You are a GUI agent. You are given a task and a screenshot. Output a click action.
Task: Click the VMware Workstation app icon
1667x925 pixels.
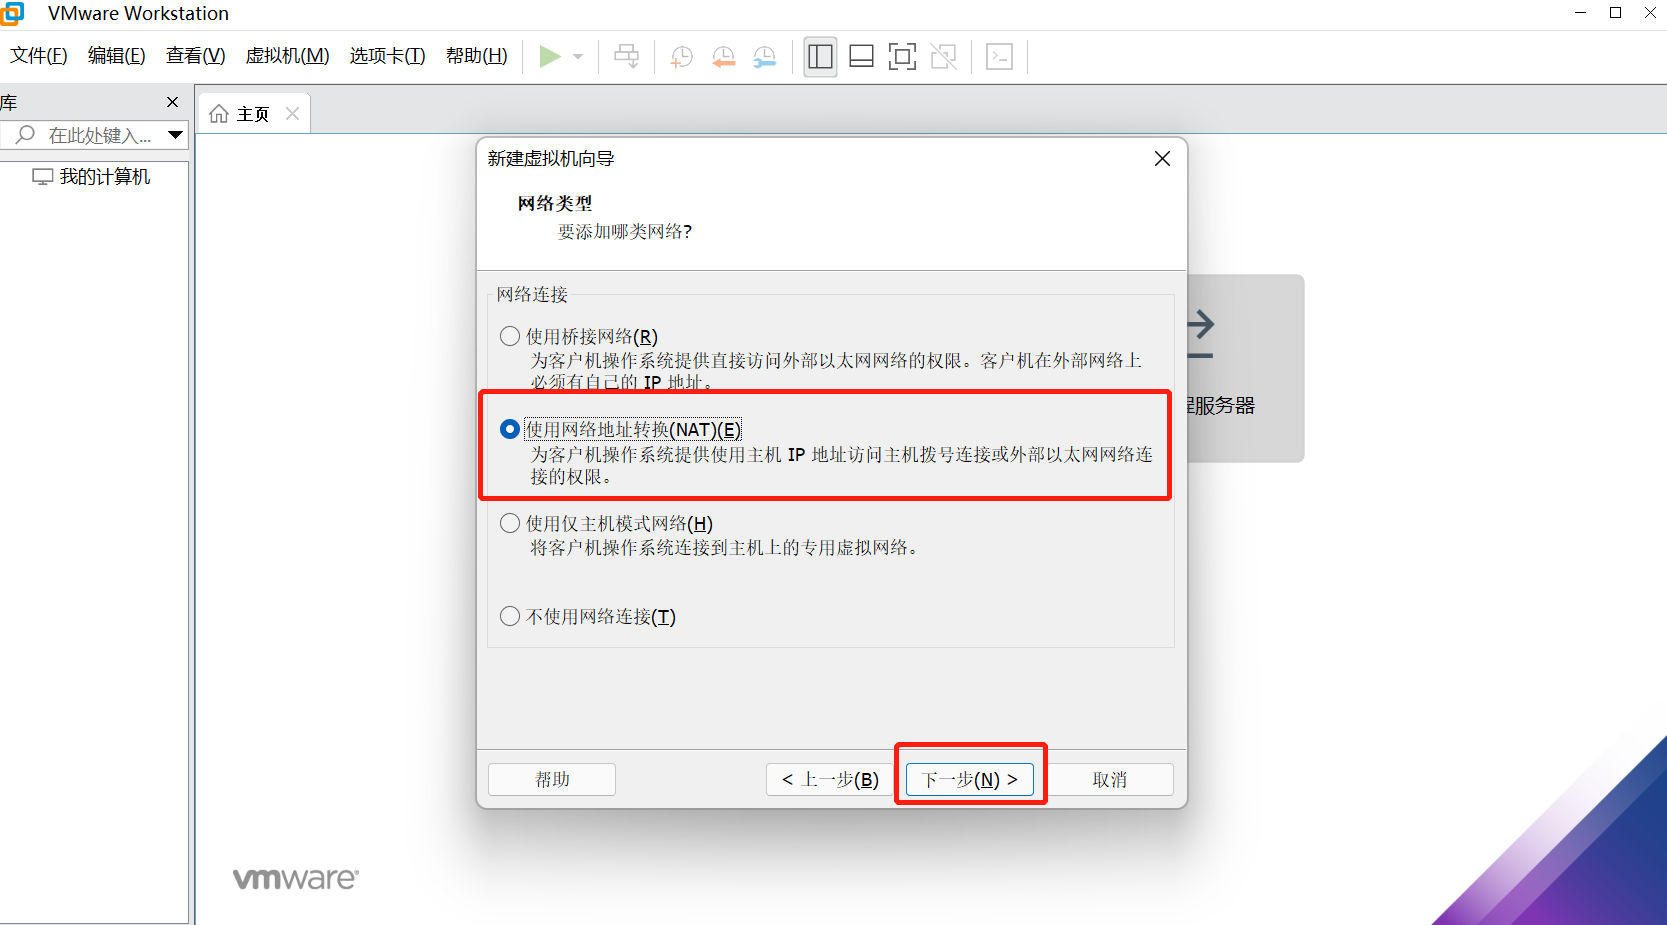click(x=12, y=13)
